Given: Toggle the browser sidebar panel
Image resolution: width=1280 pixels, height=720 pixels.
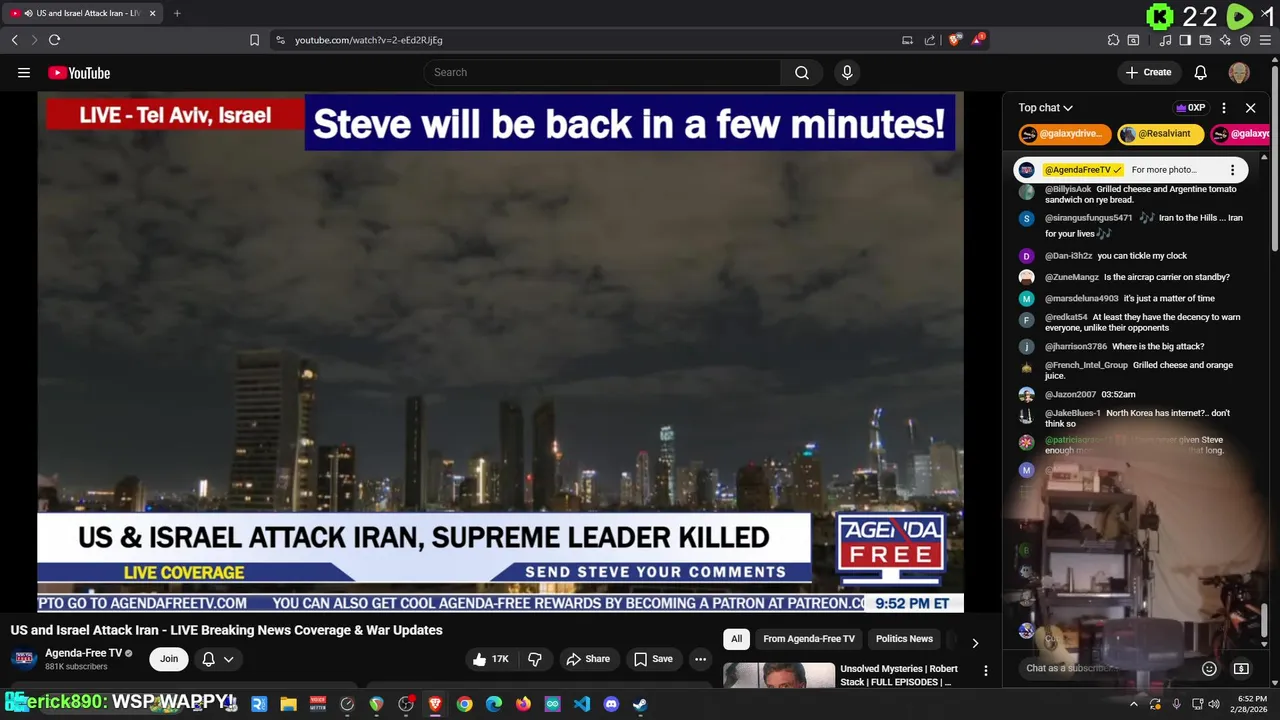Looking at the screenshot, I should coord(1185,40).
